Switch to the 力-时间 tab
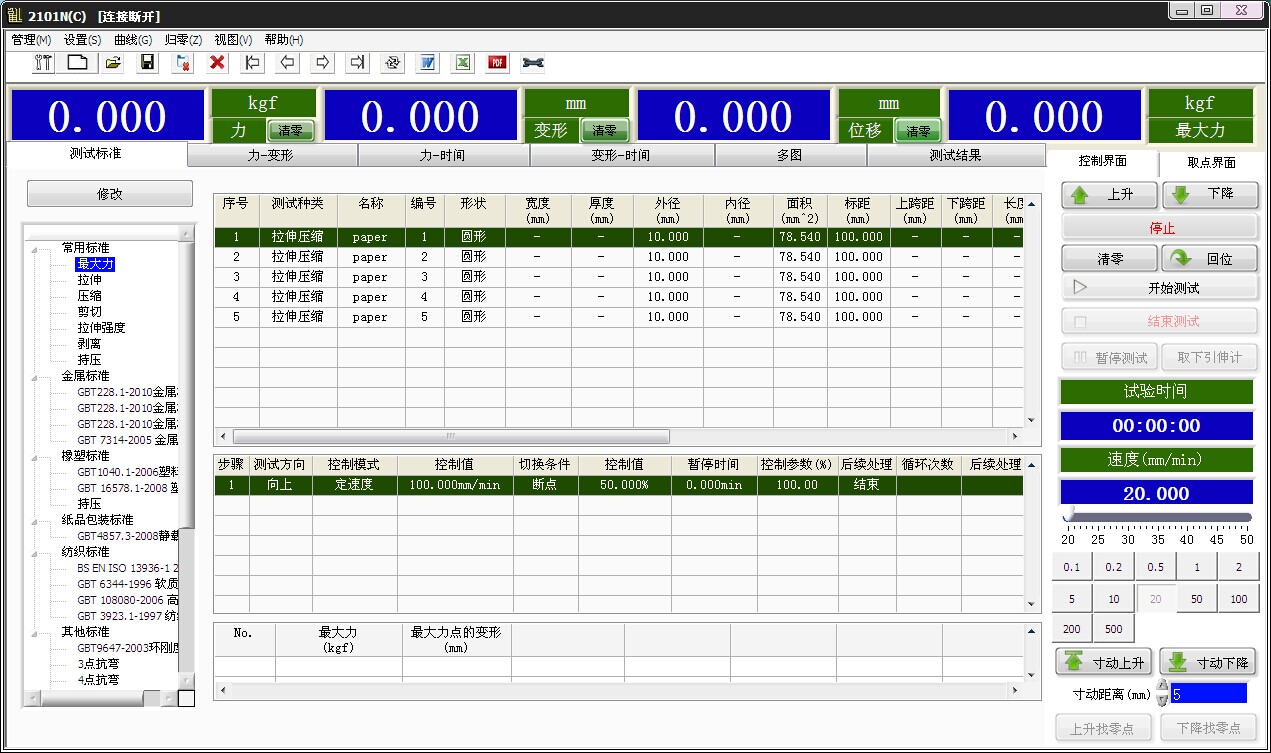This screenshot has width=1271, height=753. point(443,156)
